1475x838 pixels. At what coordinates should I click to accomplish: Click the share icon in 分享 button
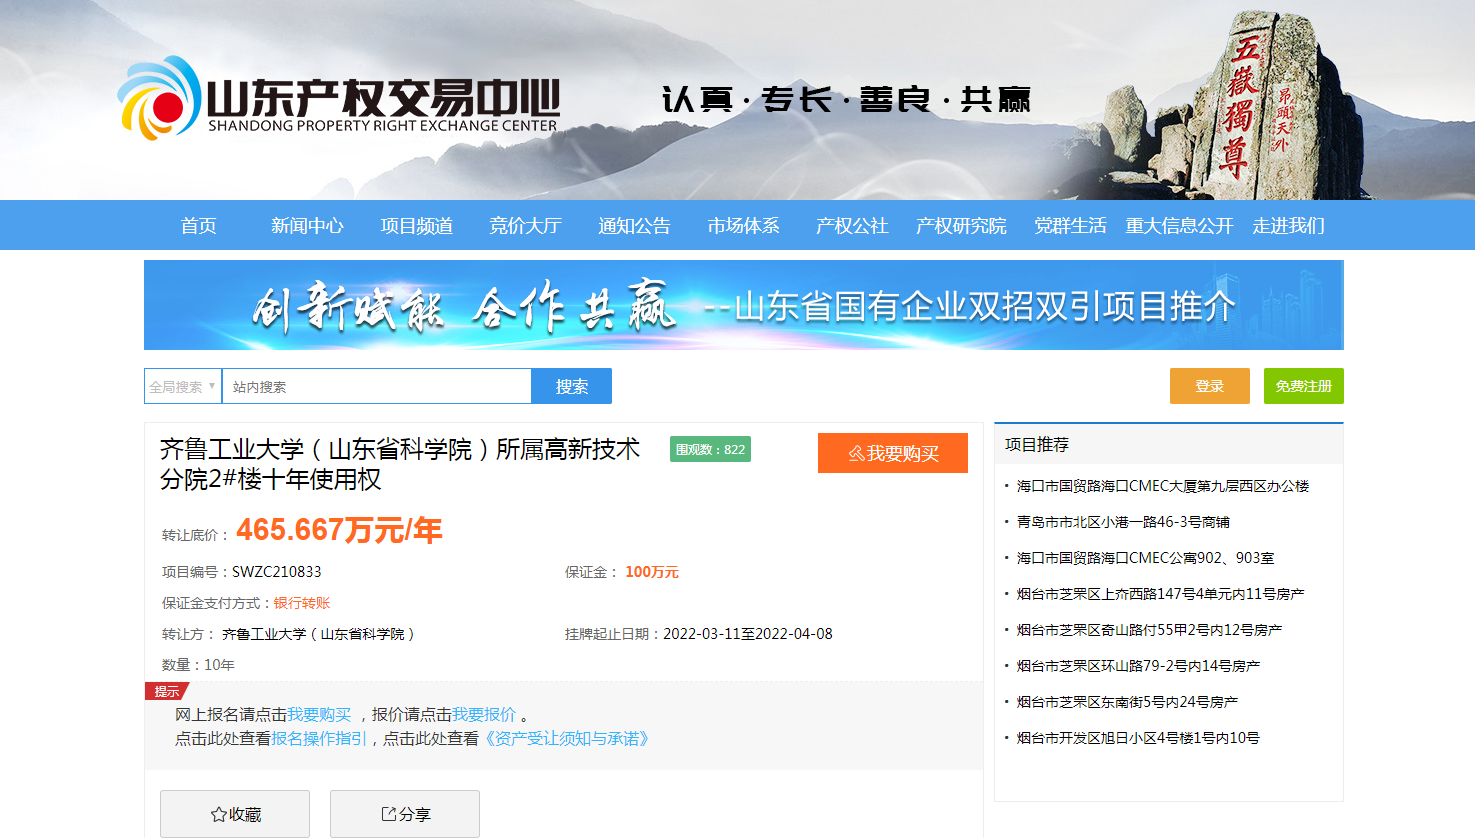click(388, 814)
